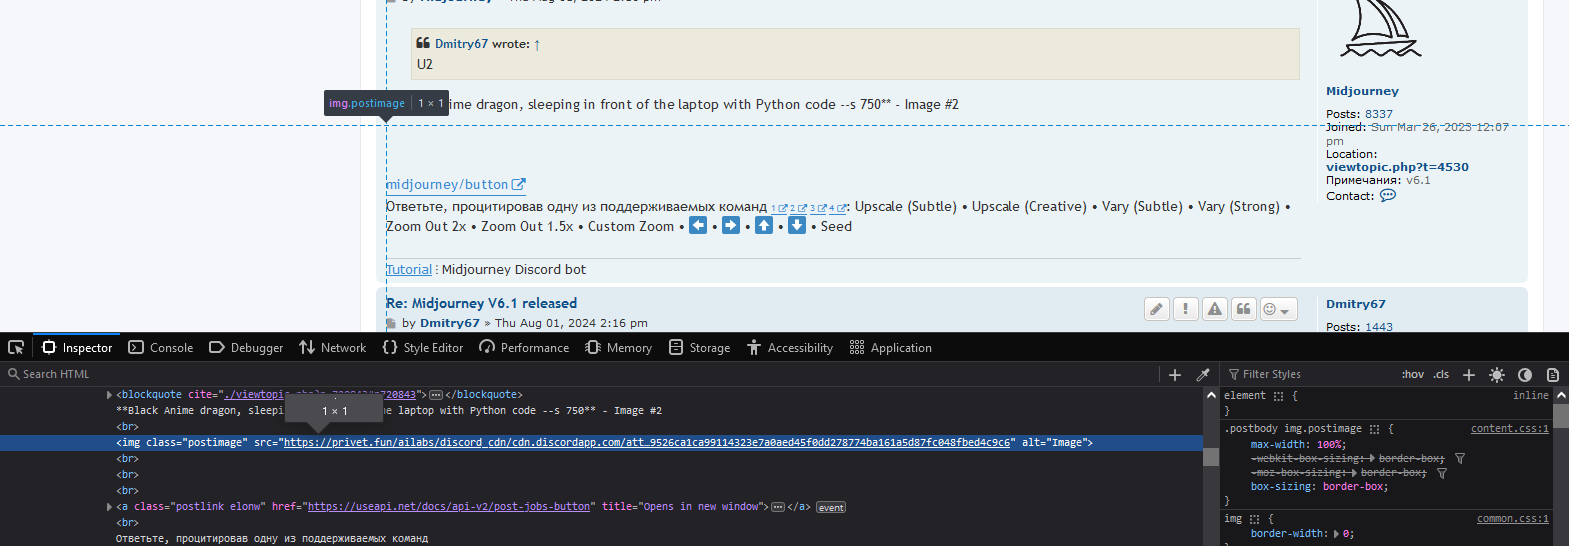
Task: Click filter icon beside -moz-box-sizing
Action: click(1442, 473)
